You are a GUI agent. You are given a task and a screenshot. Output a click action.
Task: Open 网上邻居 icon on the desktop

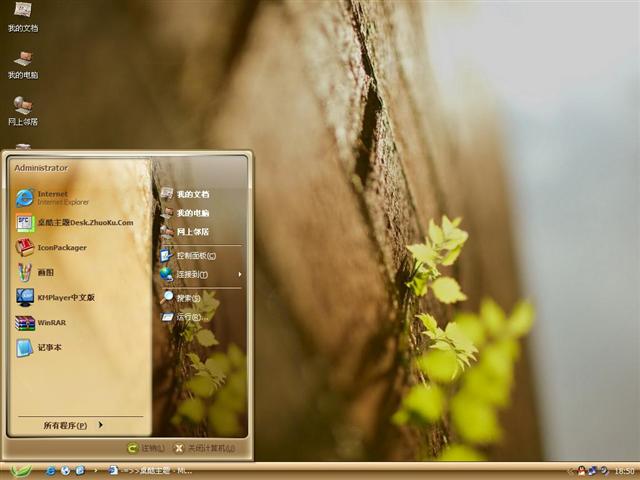coord(23,111)
